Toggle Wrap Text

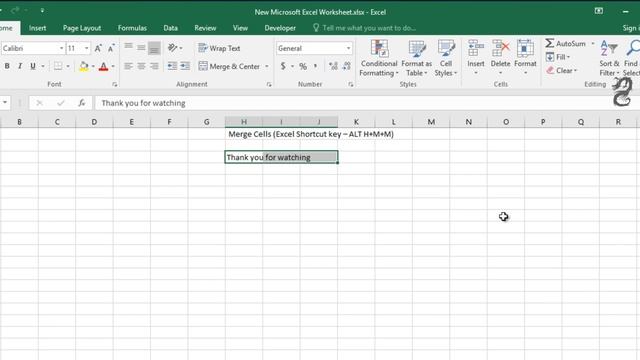(x=220, y=48)
